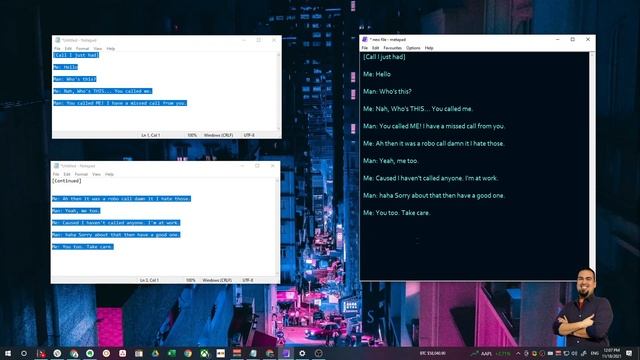Screen dimensions: 640x360
Task: Open the notification center icon
Action: [629, 353]
